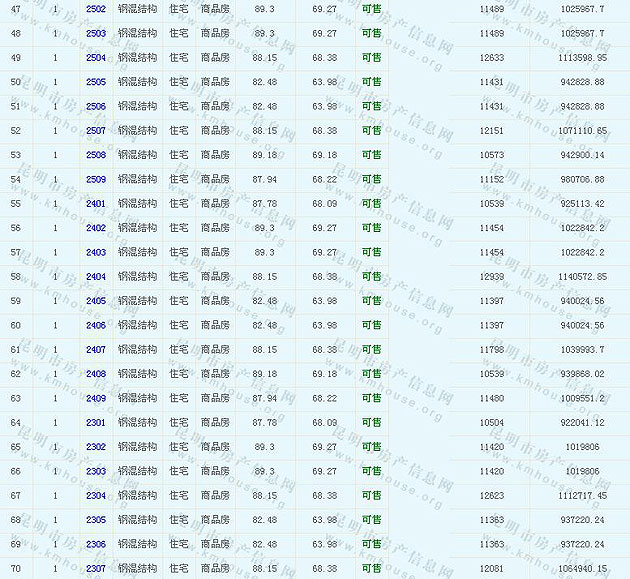Click room number 2509
The width and height of the screenshot is (630, 579).
pos(96,179)
